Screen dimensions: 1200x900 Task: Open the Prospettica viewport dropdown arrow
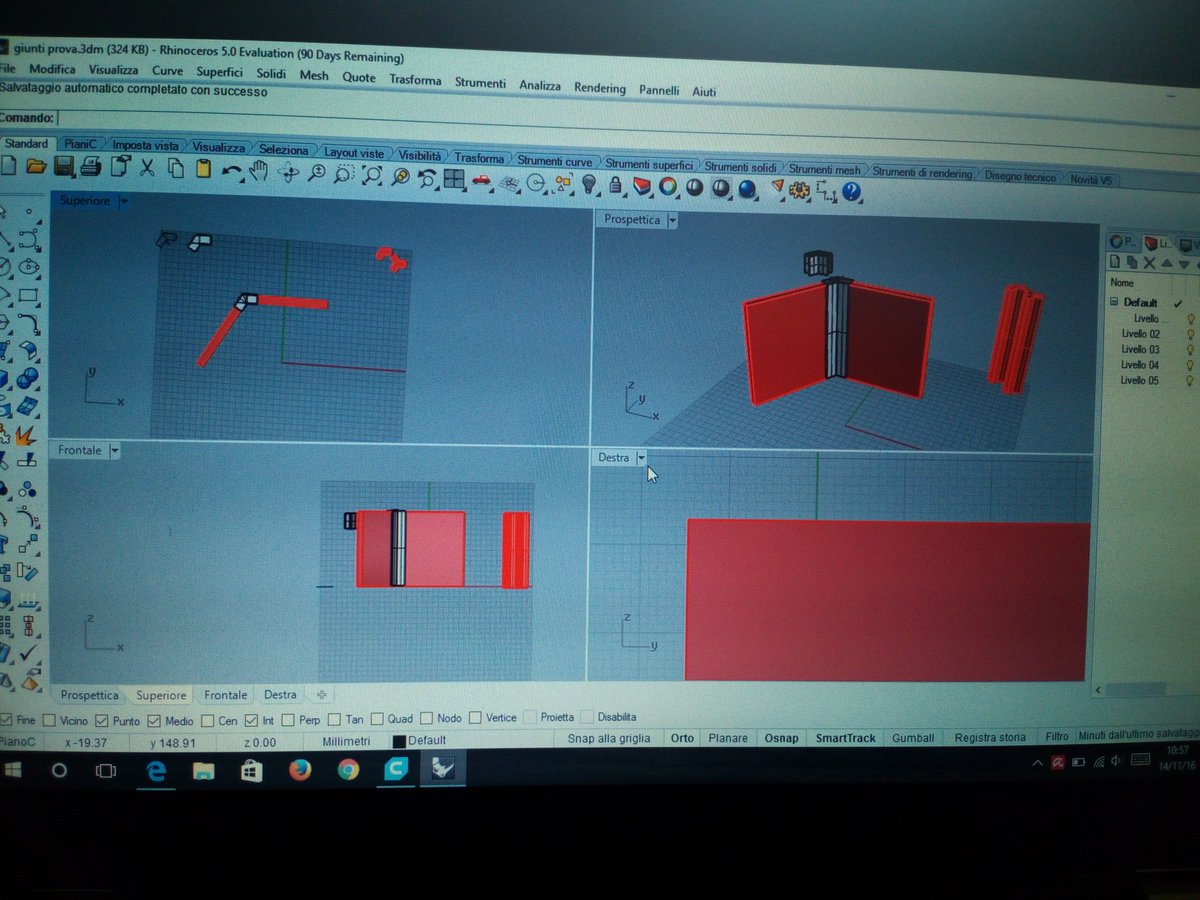click(672, 219)
